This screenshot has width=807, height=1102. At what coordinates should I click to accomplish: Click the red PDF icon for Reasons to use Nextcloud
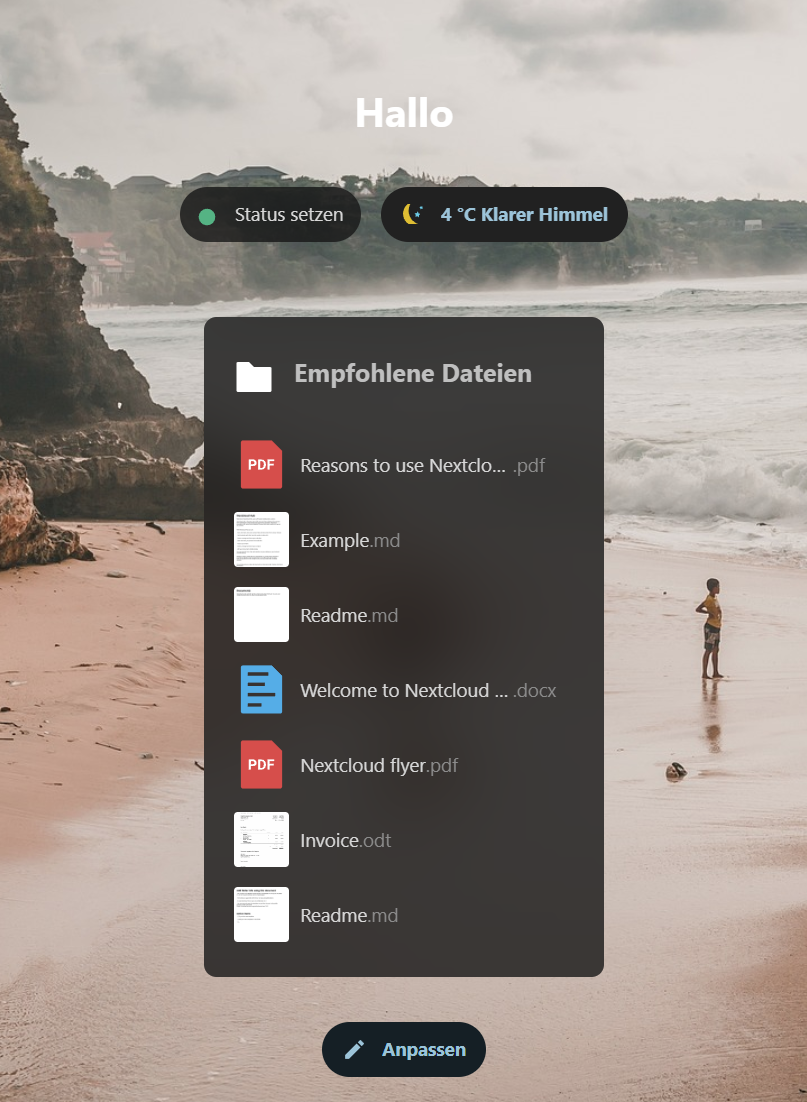point(261,465)
